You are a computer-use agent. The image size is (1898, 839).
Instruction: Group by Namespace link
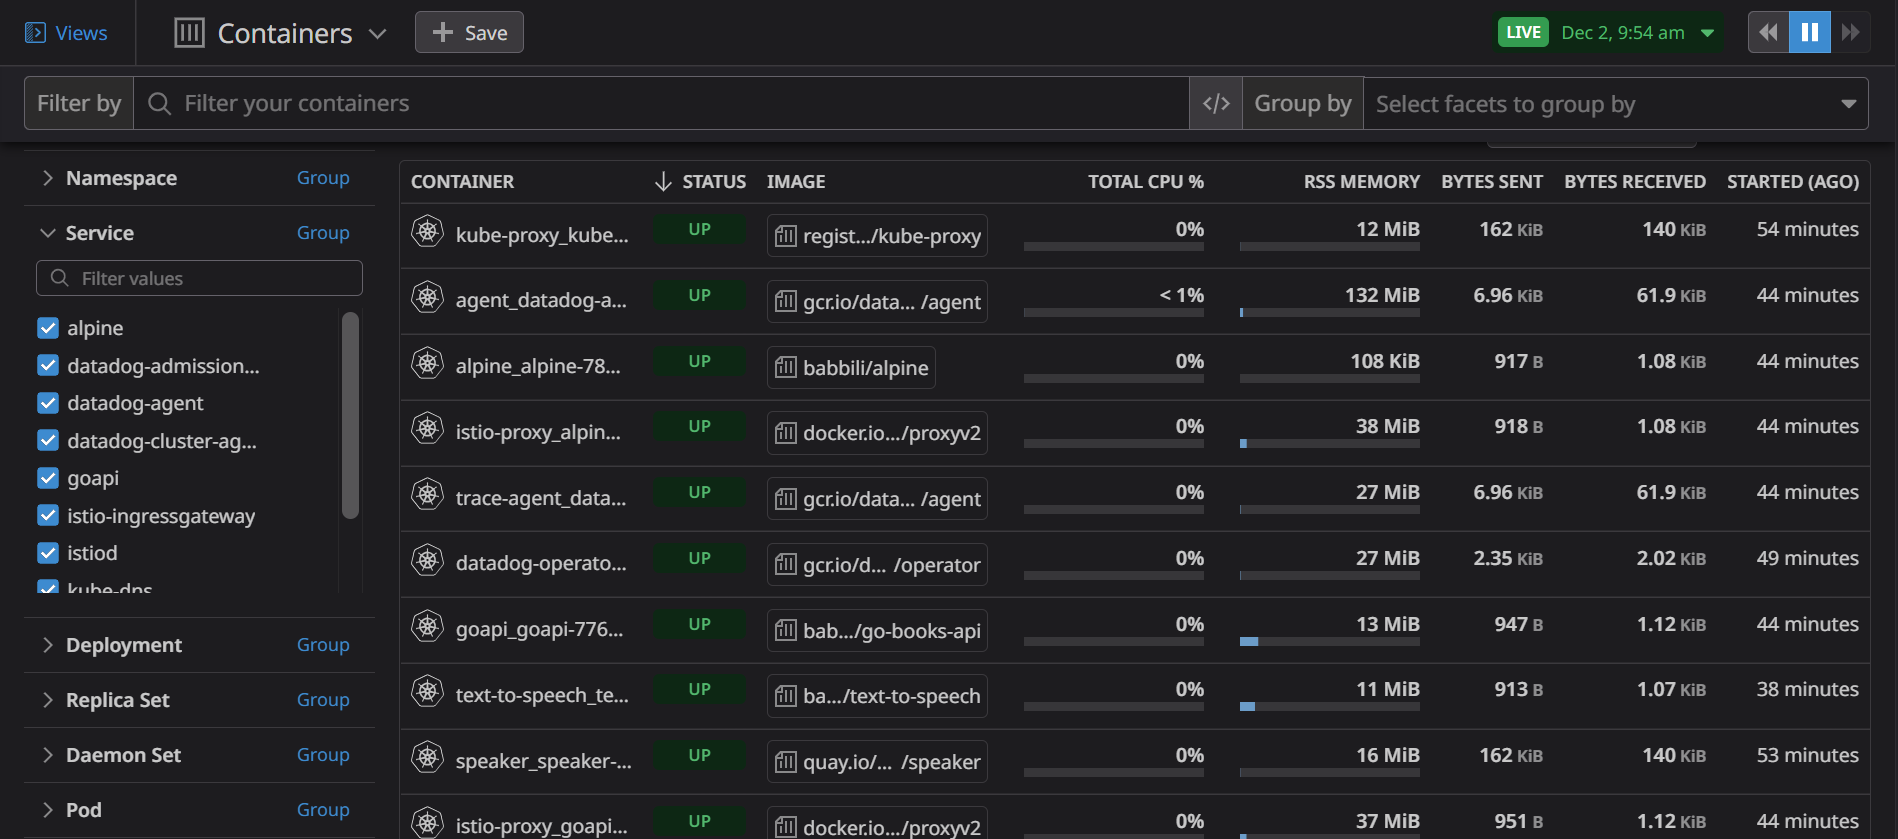pyautogui.click(x=323, y=178)
